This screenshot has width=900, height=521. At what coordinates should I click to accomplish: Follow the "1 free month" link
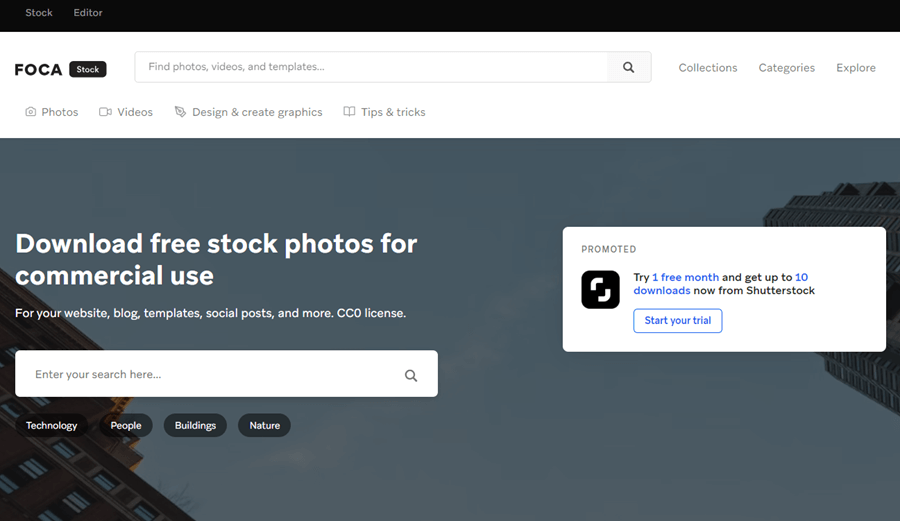[685, 277]
